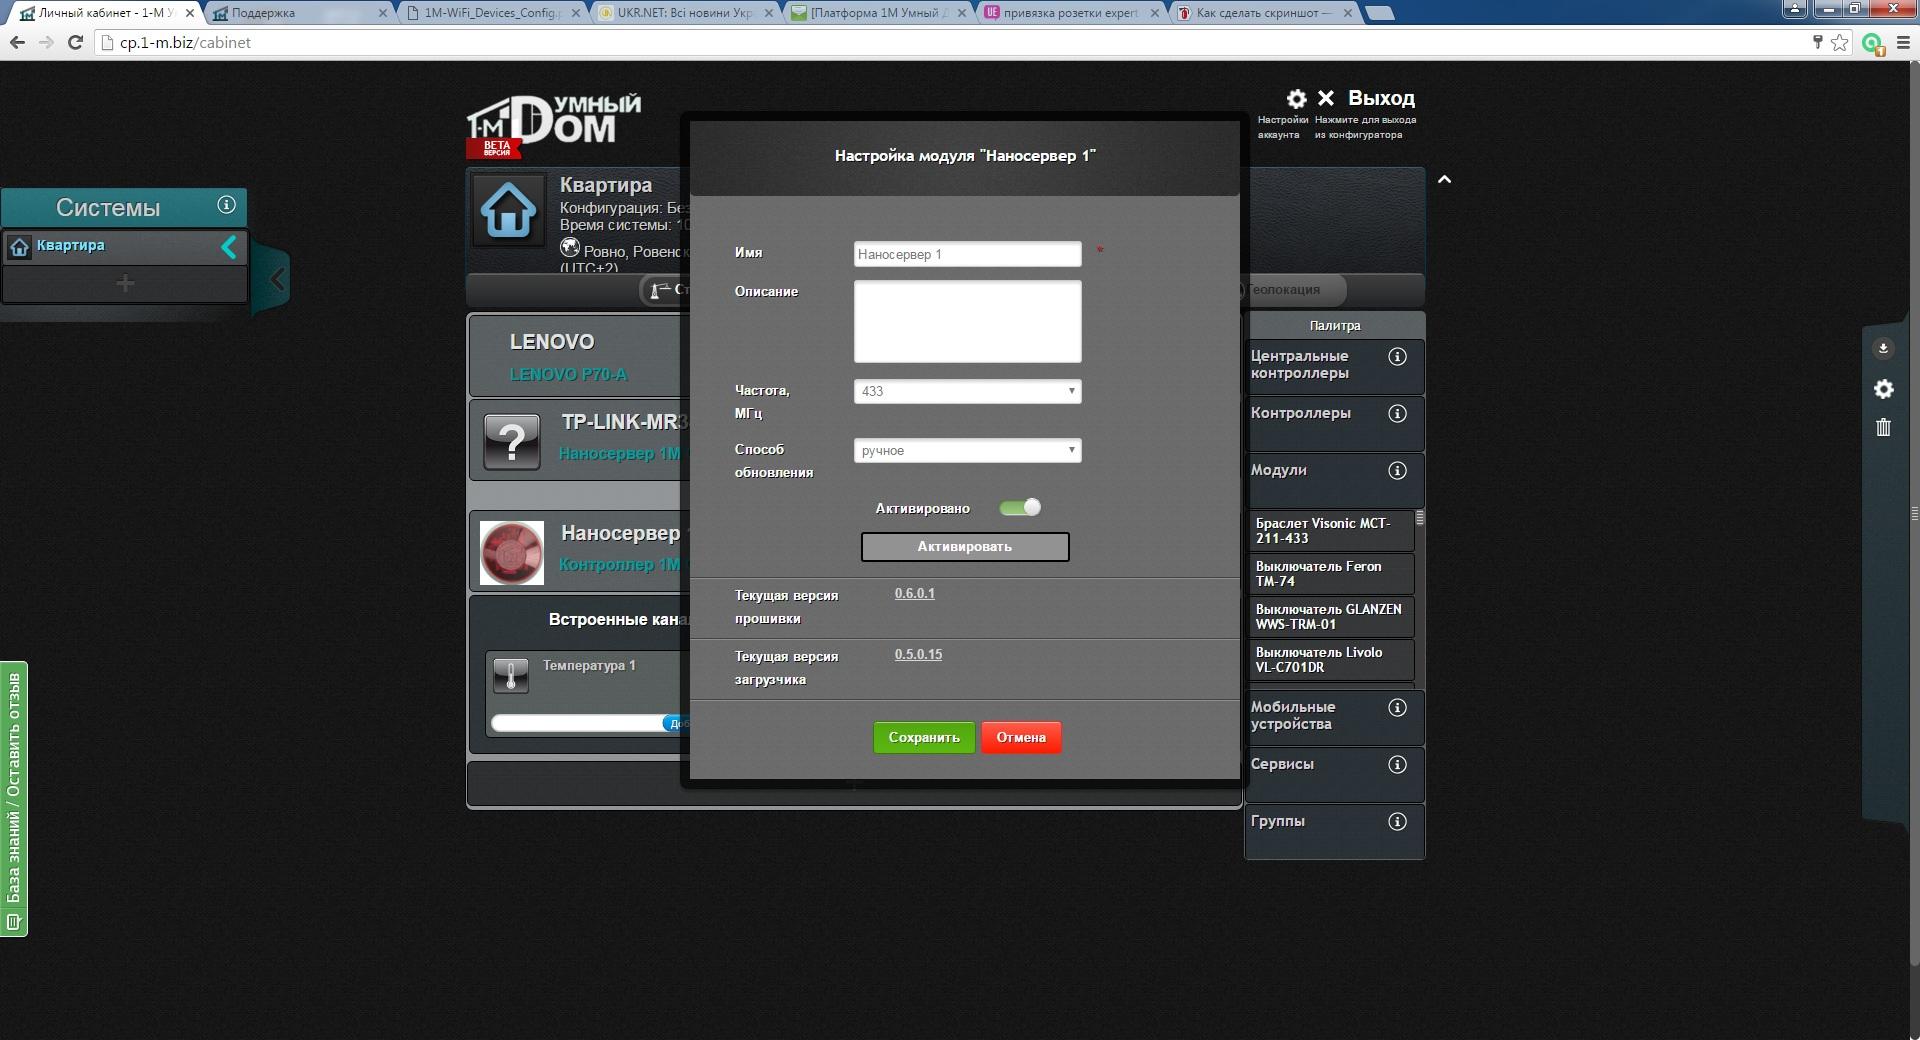The width and height of the screenshot is (1920, 1040).
Task: Open the Chrome menu icon
Action: [x=1903, y=43]
